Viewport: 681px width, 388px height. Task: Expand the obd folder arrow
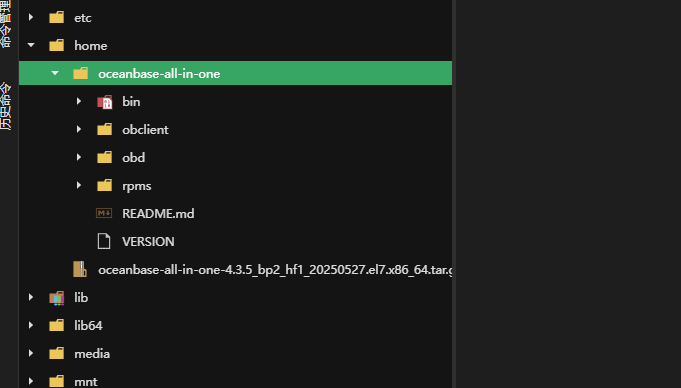pyautogui.click(x=79, y=157)
